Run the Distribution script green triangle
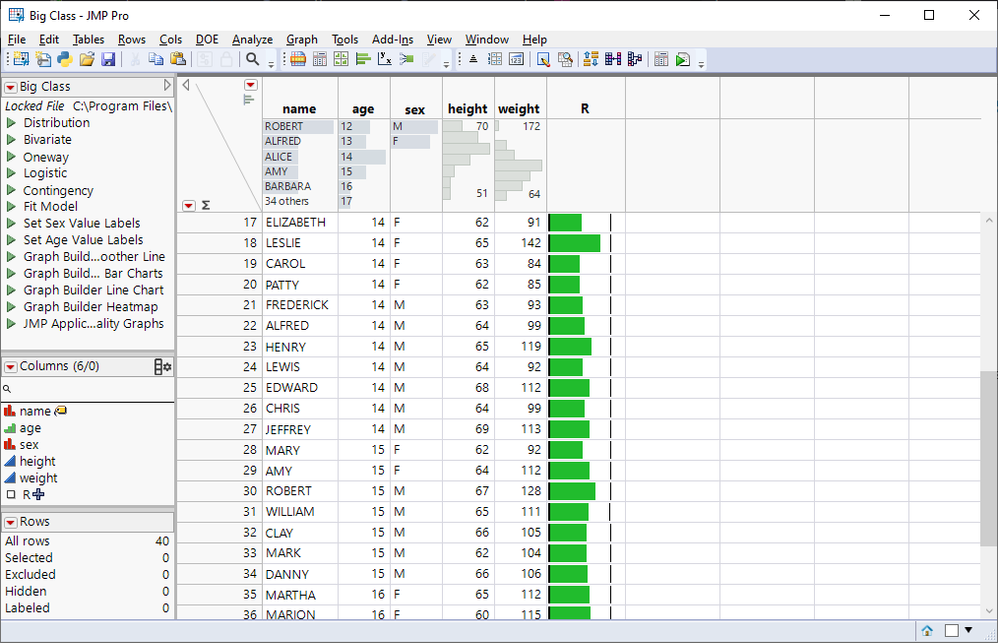The height and width of the screenshot is (643, 998). (x=12, y=123)
